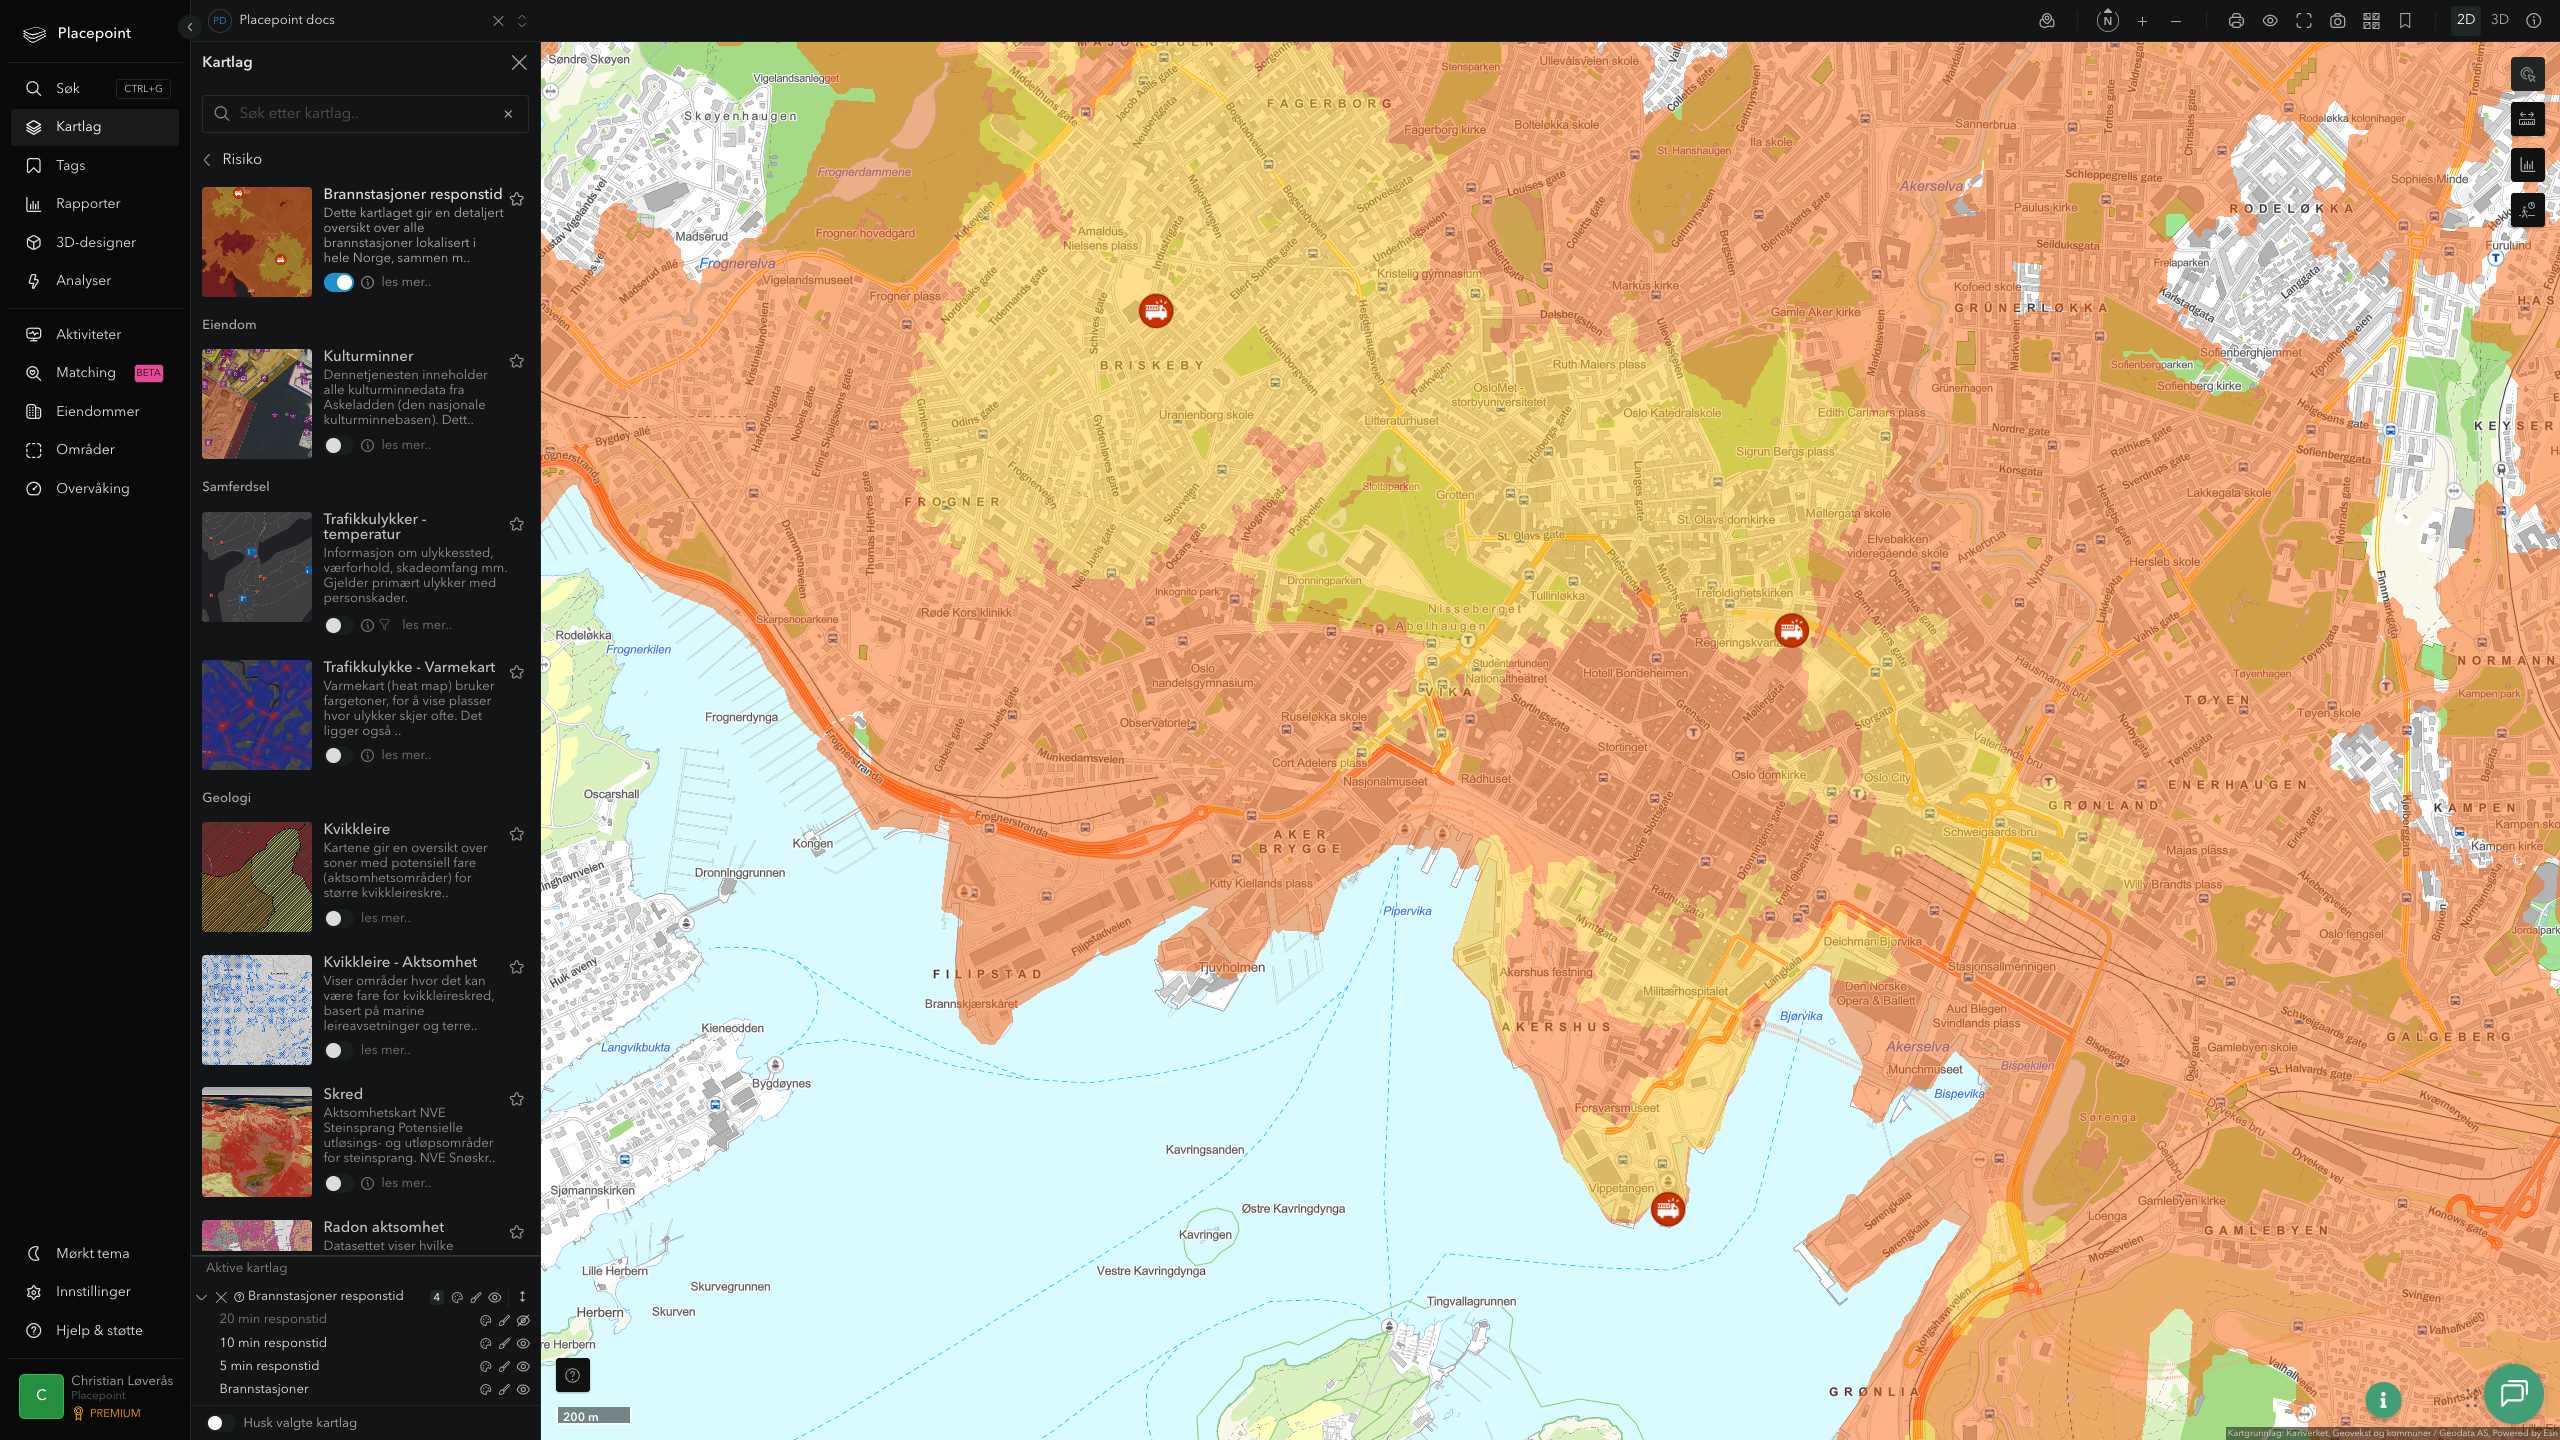The width and height of the screenshot is (2560, 1440).
Task: Hide the 5 min responstid sublayer
Action: (523, 1366)
